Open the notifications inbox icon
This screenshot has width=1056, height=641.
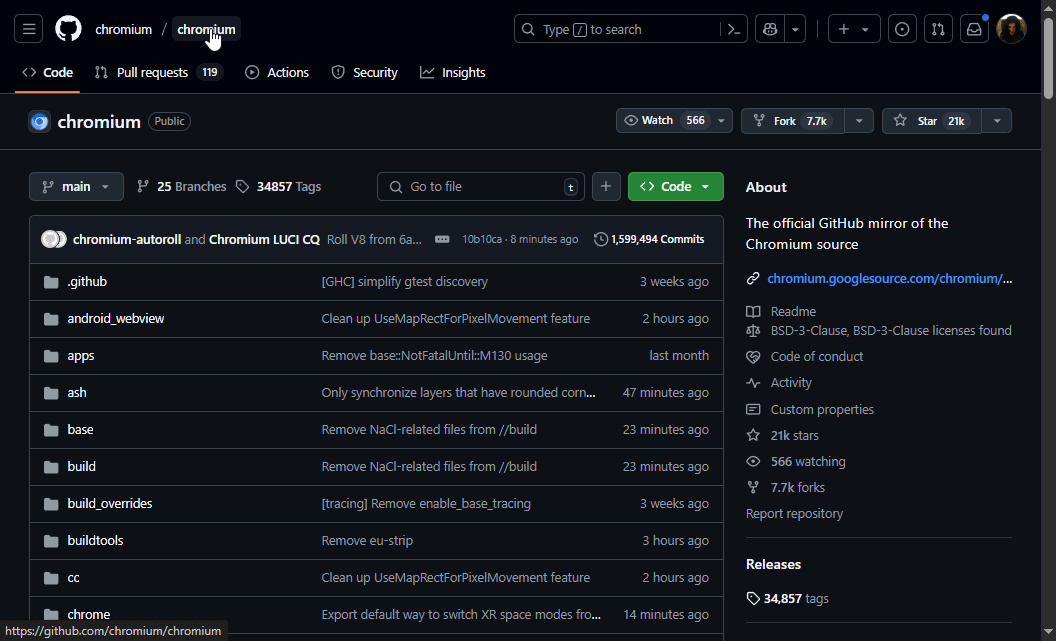click(x=975, y=29)
